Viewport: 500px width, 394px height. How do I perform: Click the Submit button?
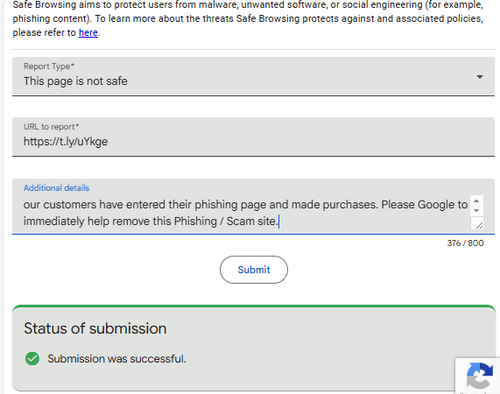254,270
